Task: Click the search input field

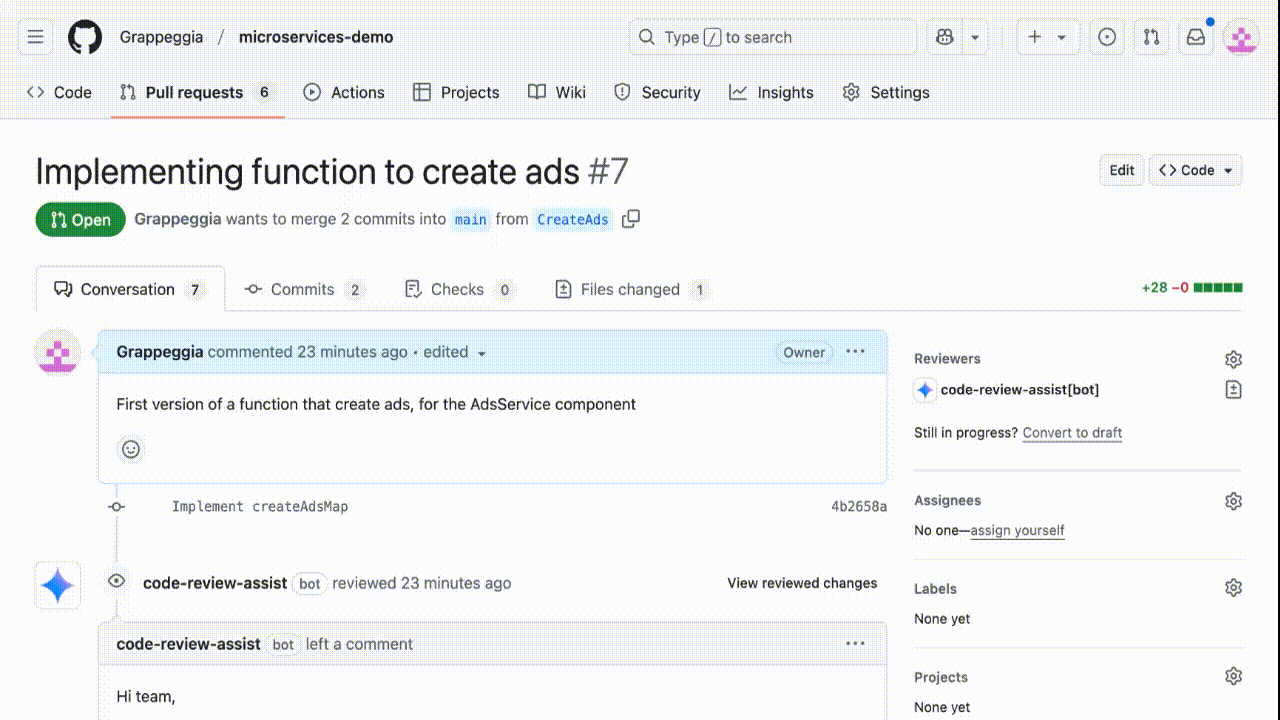Action: click(773, 37)
